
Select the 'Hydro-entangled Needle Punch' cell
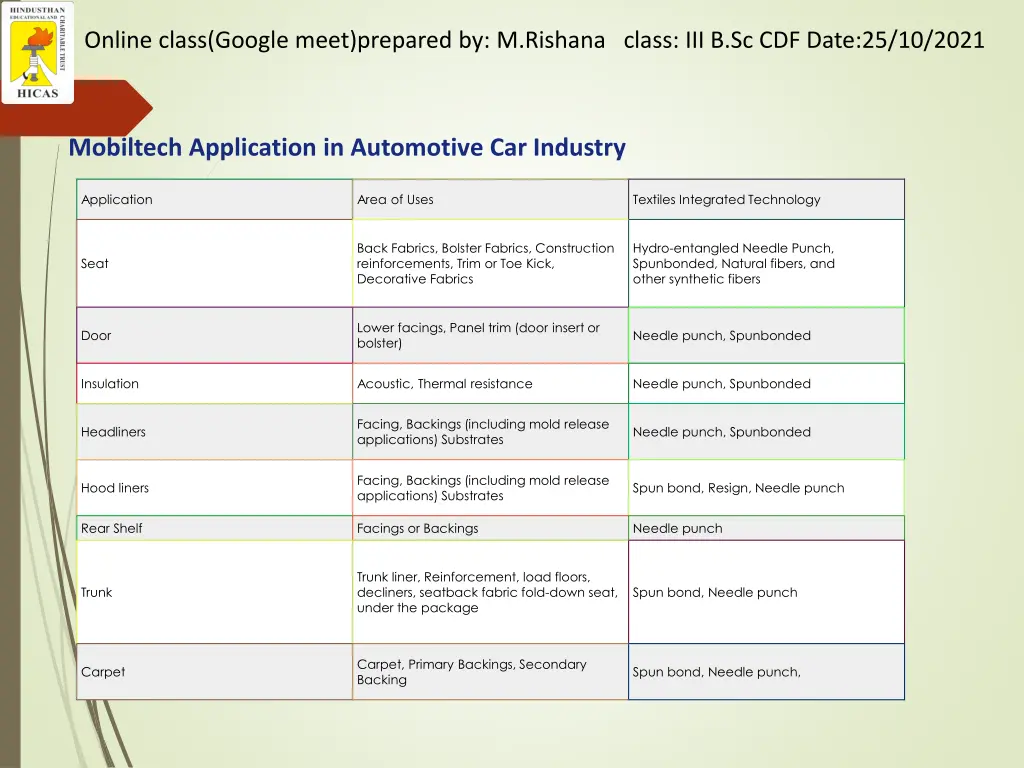[766, 263]
